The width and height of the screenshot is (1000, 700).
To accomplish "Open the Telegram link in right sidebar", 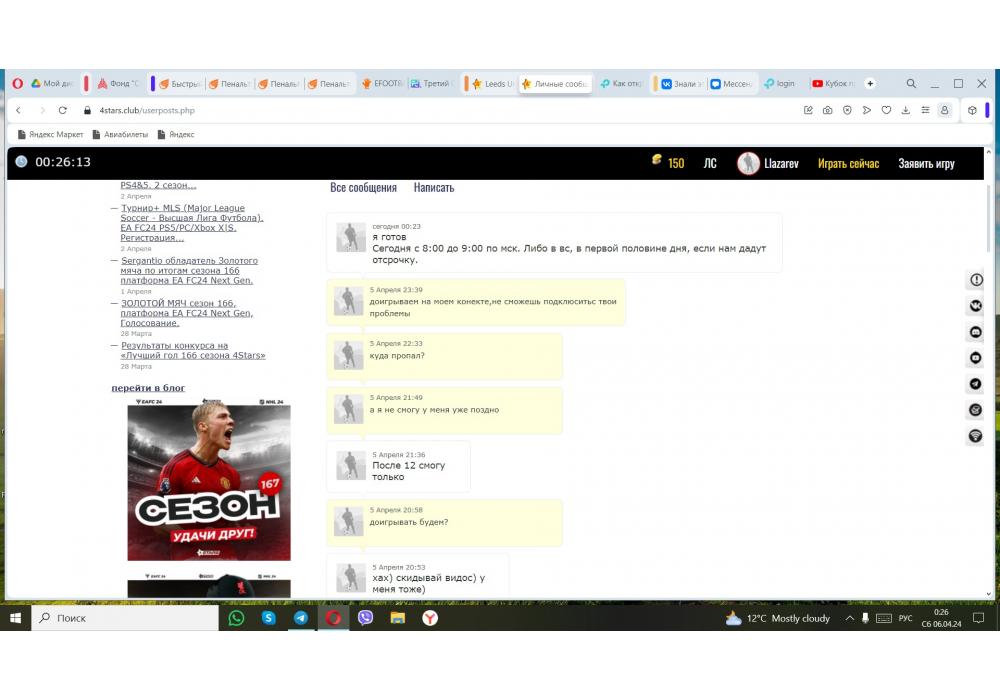I will [975, 384].
